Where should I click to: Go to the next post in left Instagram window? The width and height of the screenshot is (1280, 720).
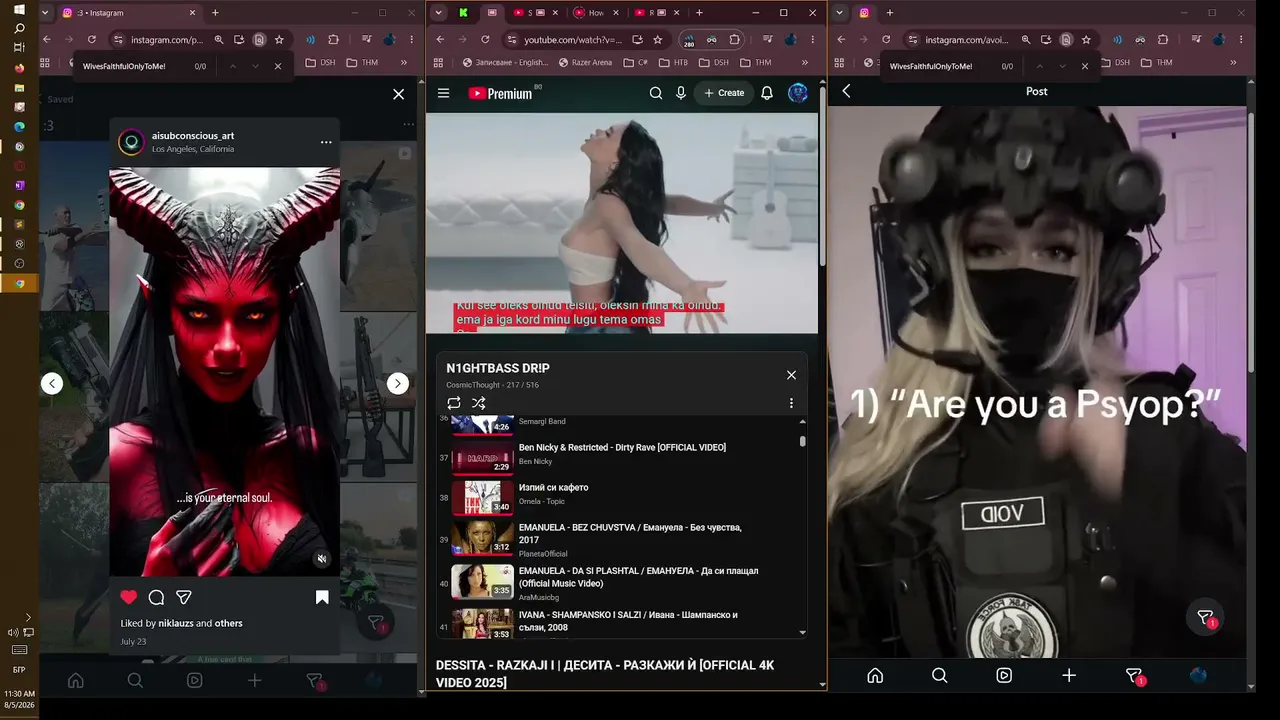point(398,383)
